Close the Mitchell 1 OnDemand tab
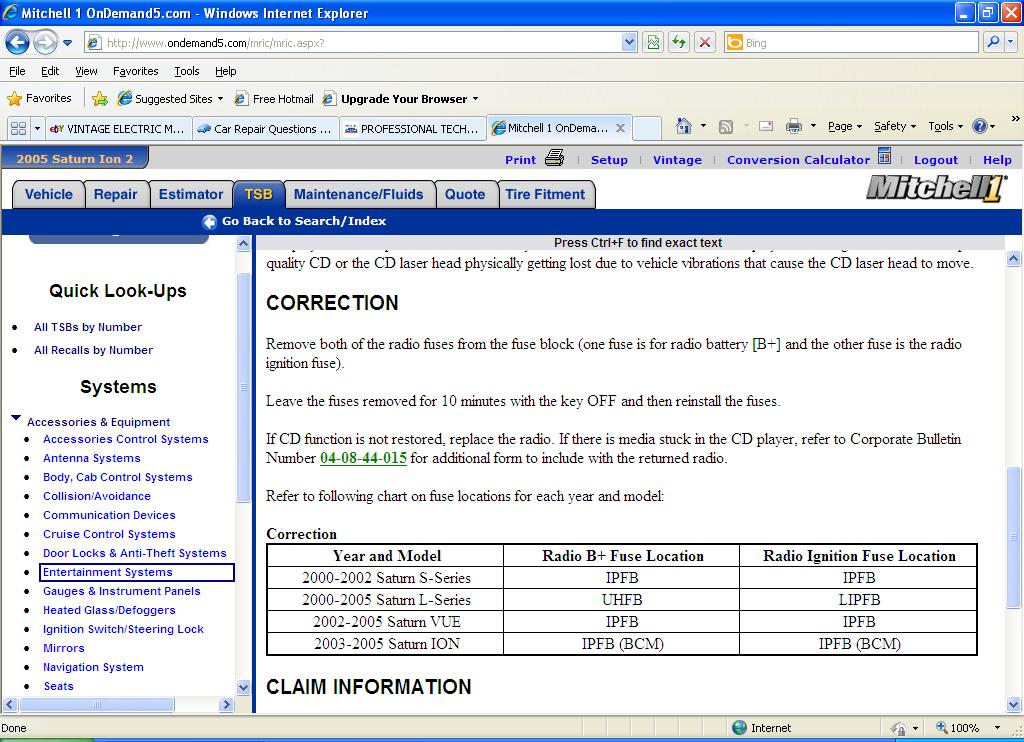Image resolution: width=1024 pixels, height=742 pixels. pos(620,128)
